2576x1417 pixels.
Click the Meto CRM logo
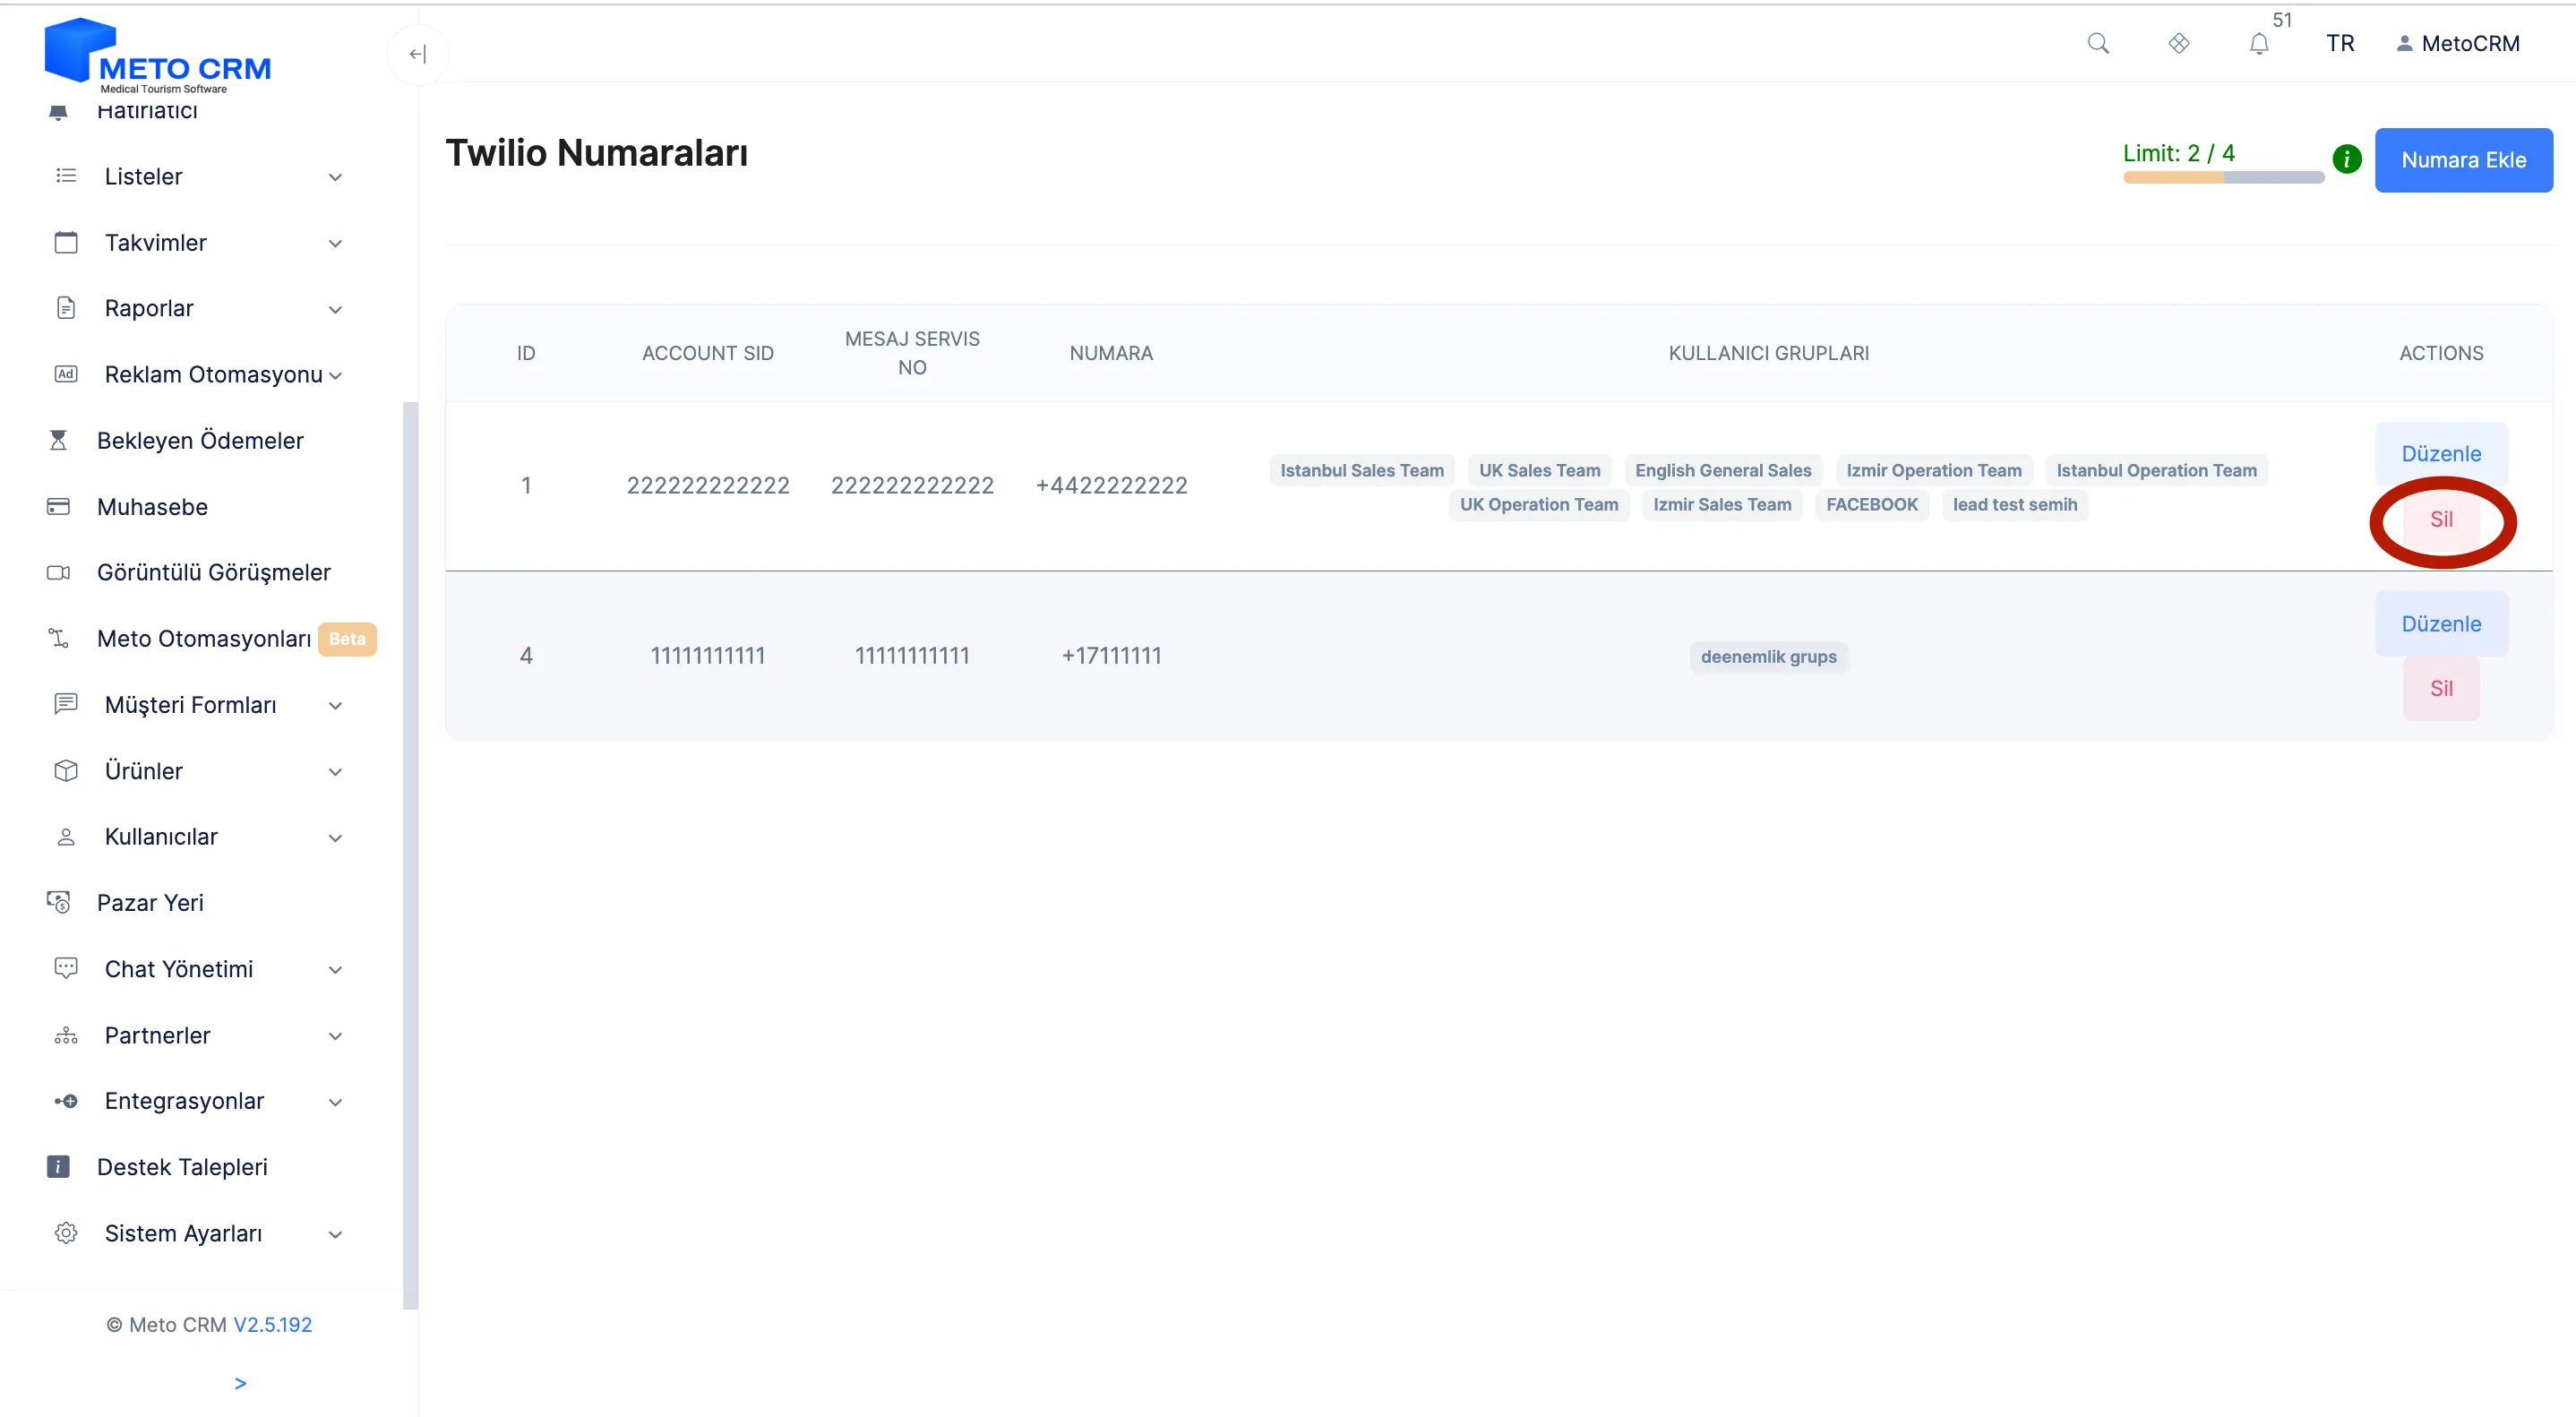[158, 56]
